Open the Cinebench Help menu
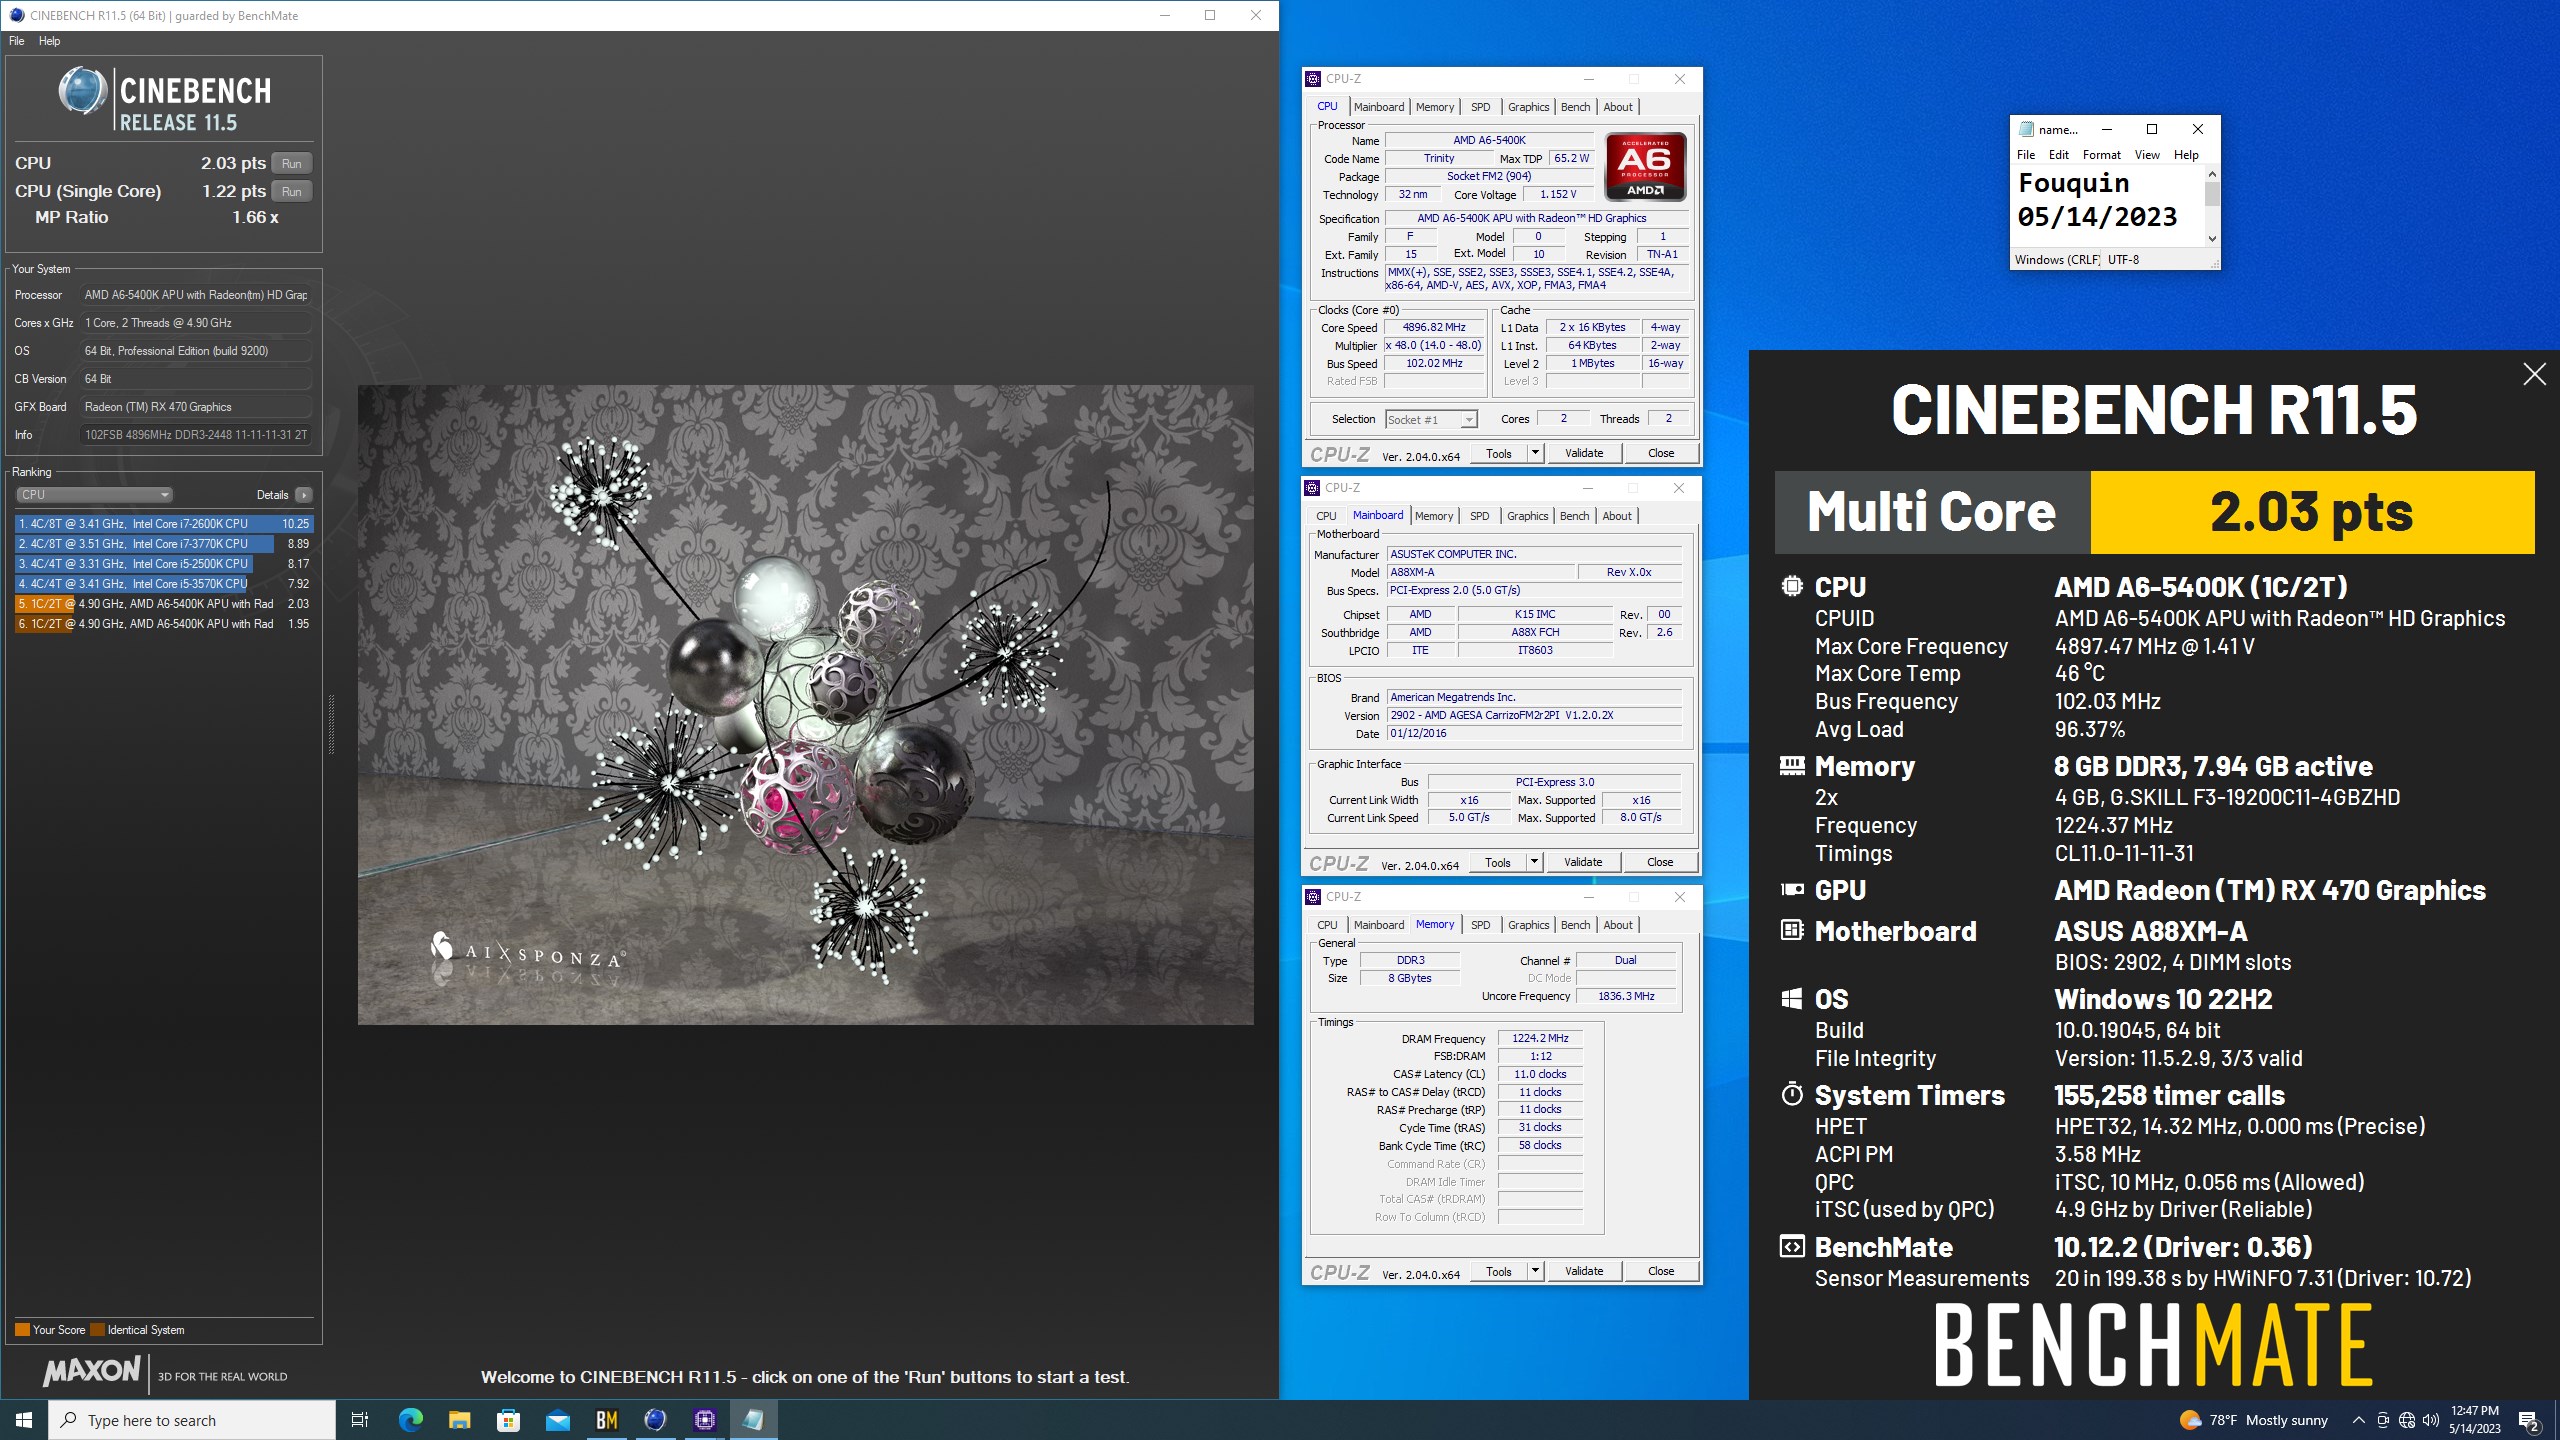This screenshot has width=2560, height=1440. coord(50,41)
